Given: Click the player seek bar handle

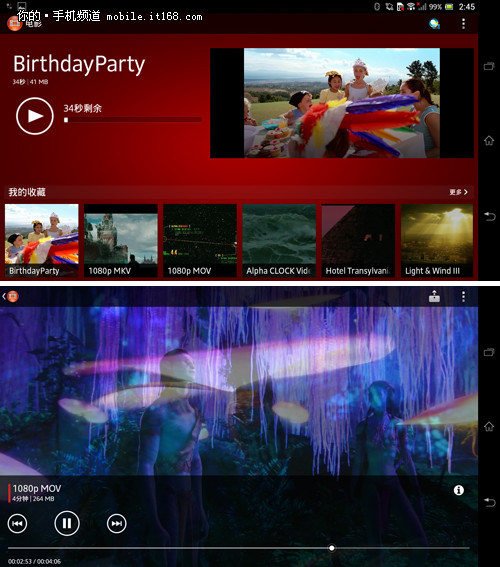Looking at the screenshot, I should [x=332, y=548].
